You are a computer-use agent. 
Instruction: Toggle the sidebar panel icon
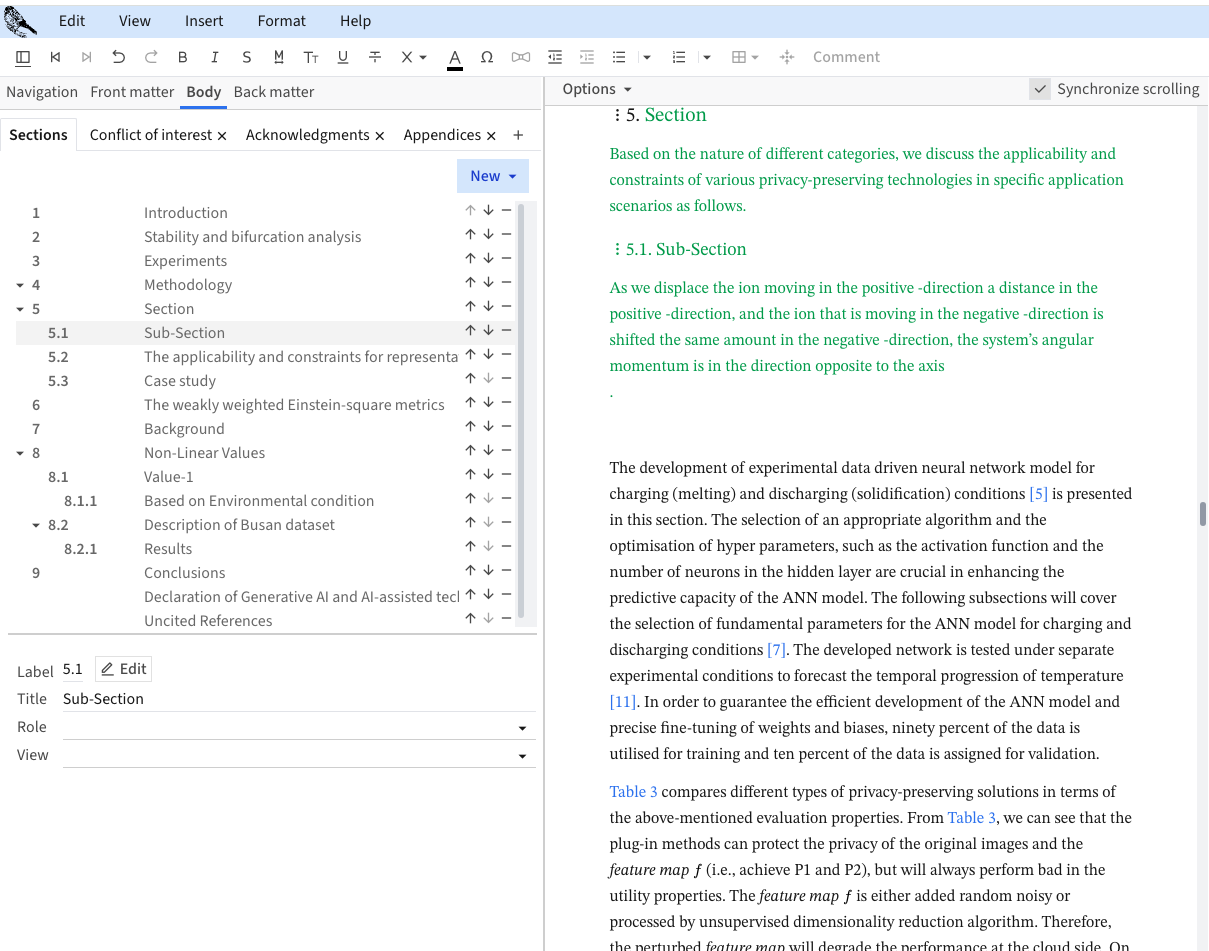point(23,57)
